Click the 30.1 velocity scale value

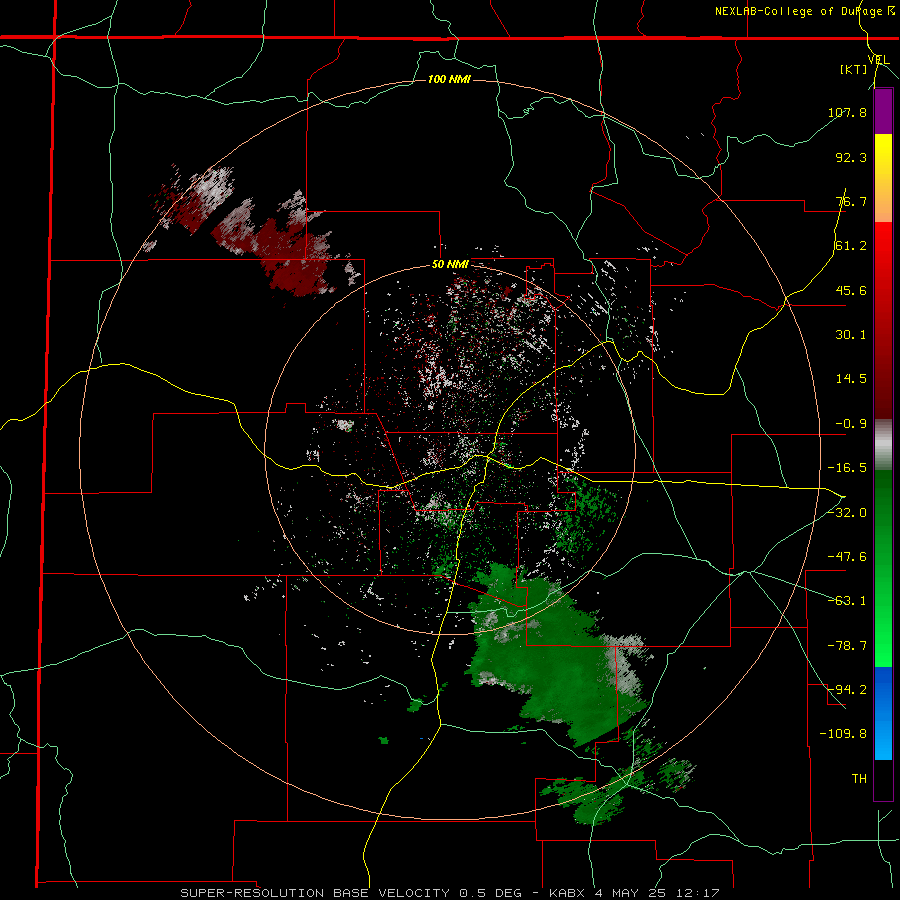pyautogui.click(x=851, y=335)
